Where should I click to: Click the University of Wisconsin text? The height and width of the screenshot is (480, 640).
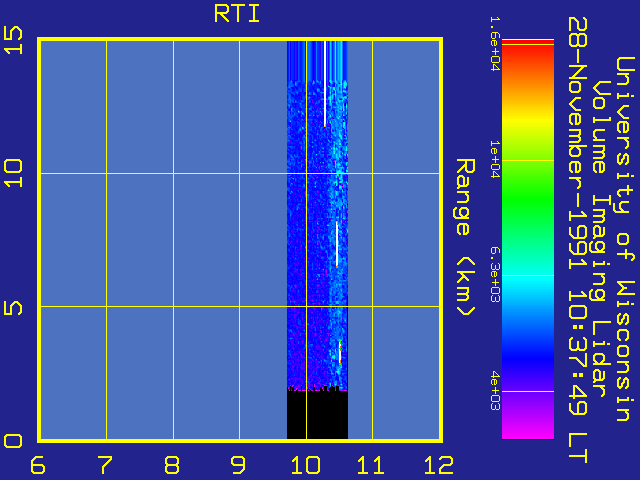pos(624,240)
